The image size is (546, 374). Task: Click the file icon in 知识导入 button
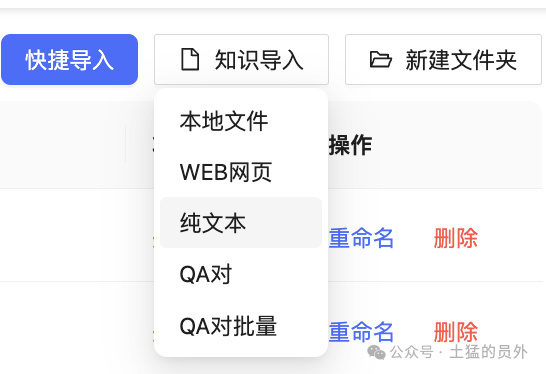[190, 60]
